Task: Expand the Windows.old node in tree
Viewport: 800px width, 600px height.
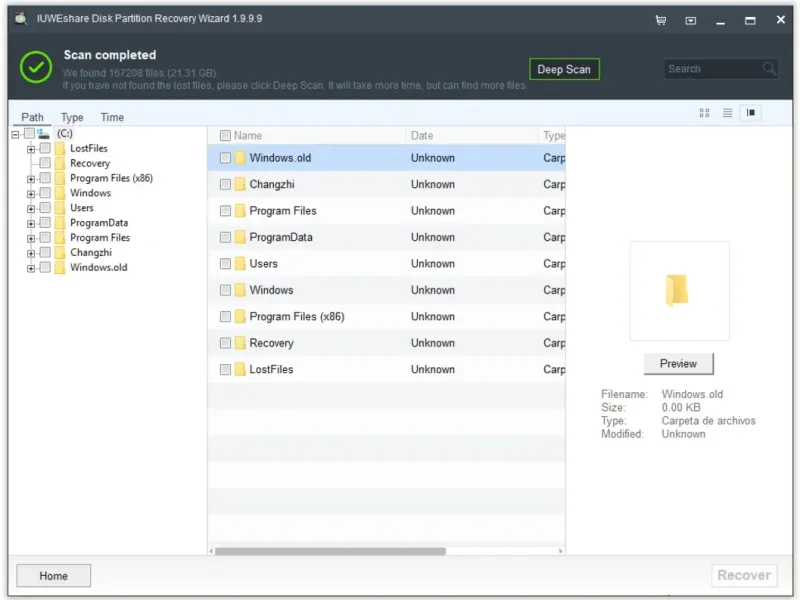Action: (x=31, y=268)
